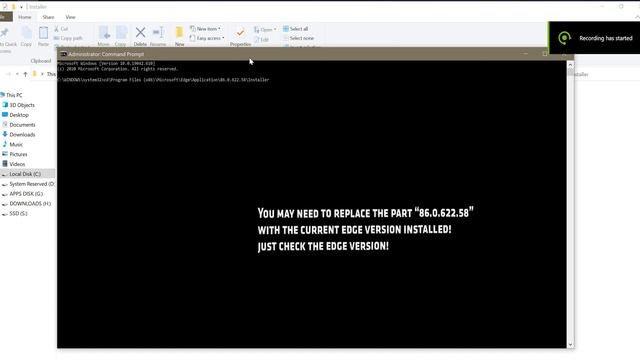
Task: Click Select all in the ribbon
Action: coord(296,29)
